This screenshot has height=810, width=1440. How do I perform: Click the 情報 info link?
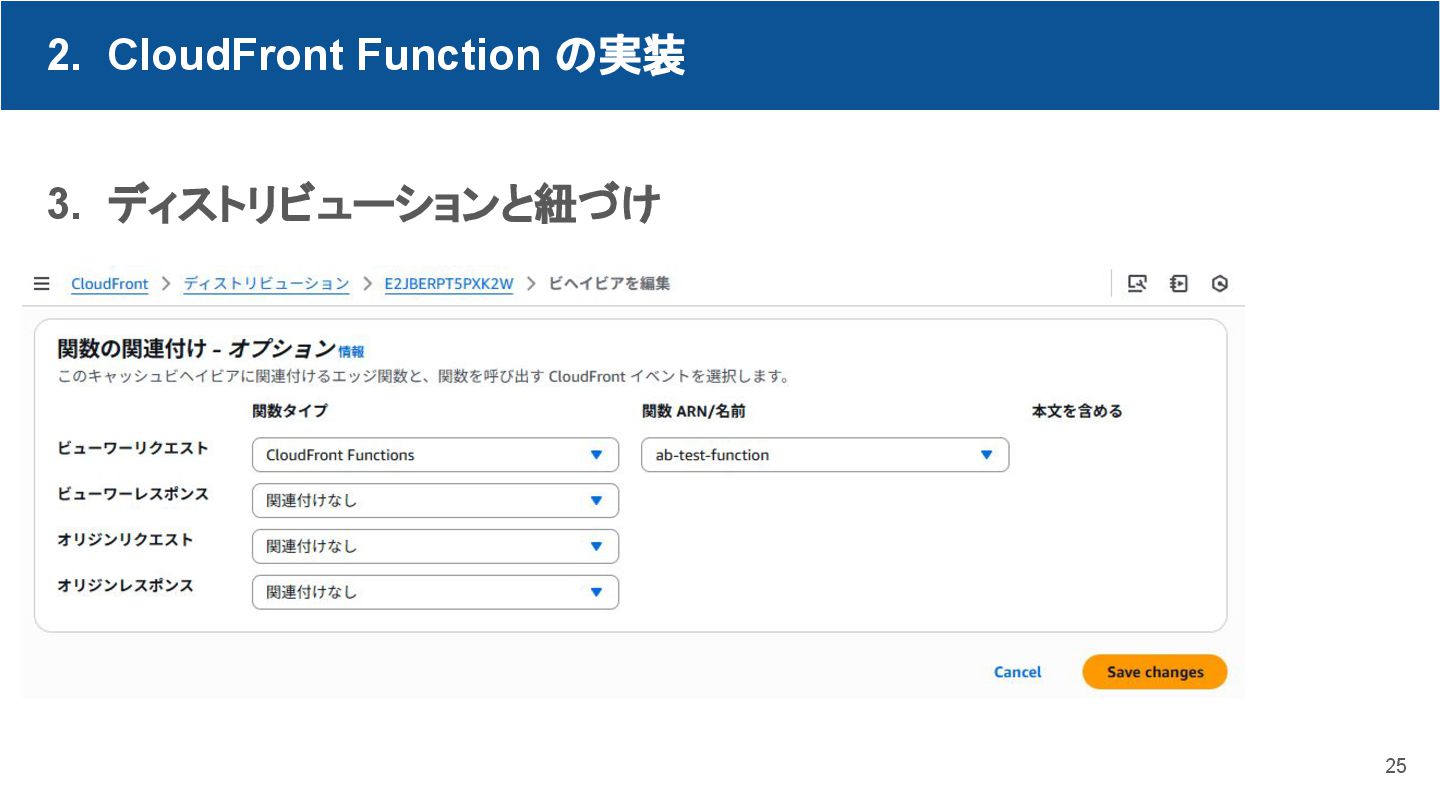(x=351, y=352)
